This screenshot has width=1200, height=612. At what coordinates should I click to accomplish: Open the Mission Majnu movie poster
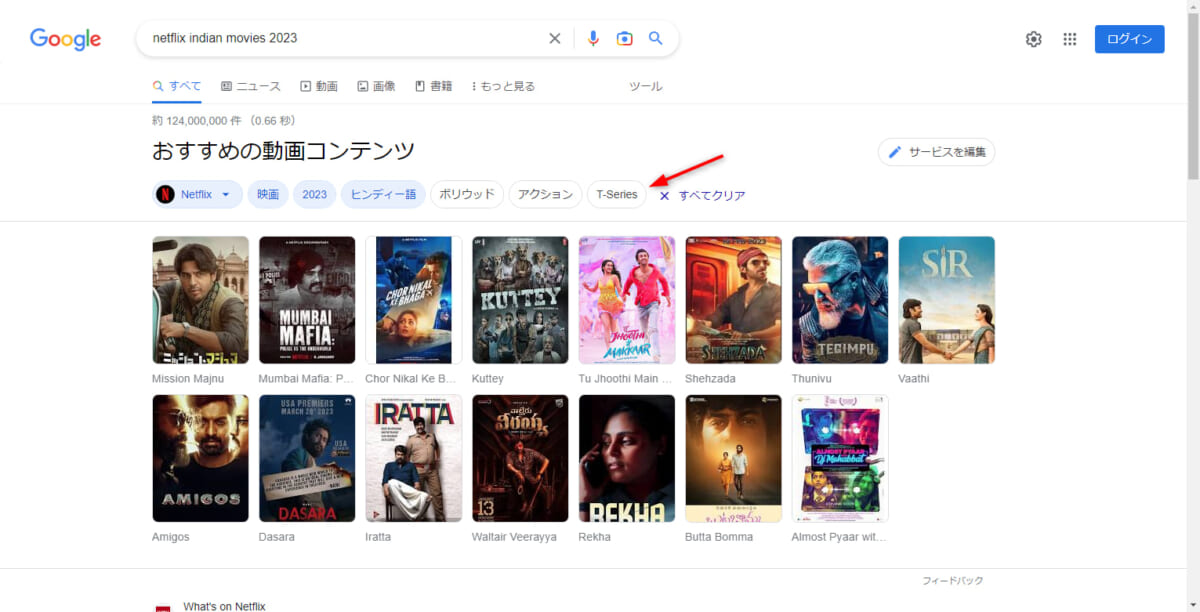[200, 300]
